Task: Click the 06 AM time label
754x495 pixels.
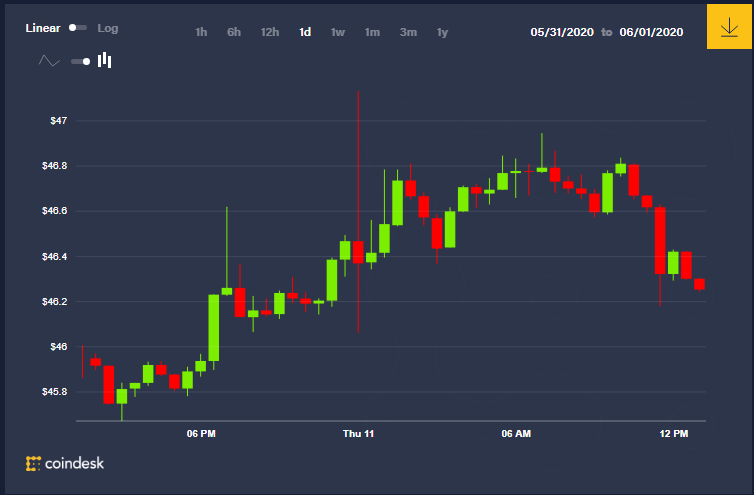Action: pyautogui.click(x=516, y=433)
